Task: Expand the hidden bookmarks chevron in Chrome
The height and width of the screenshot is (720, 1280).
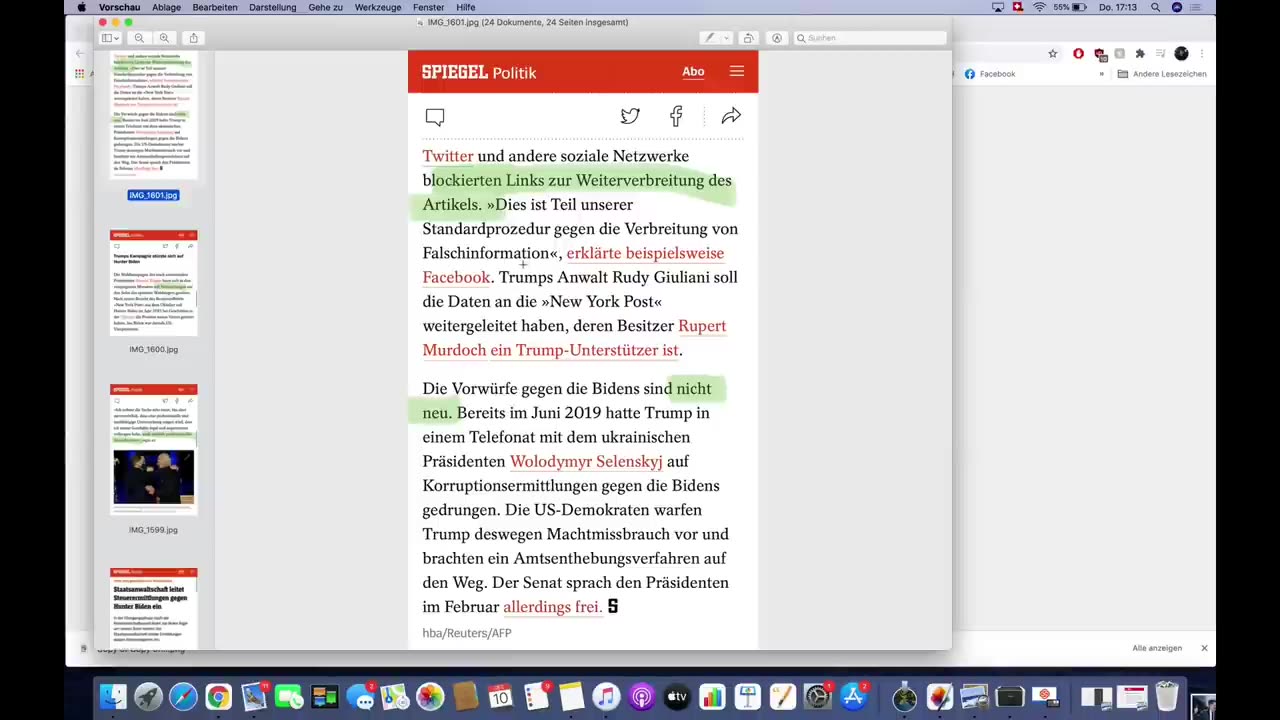Action: pos(1102,74)
